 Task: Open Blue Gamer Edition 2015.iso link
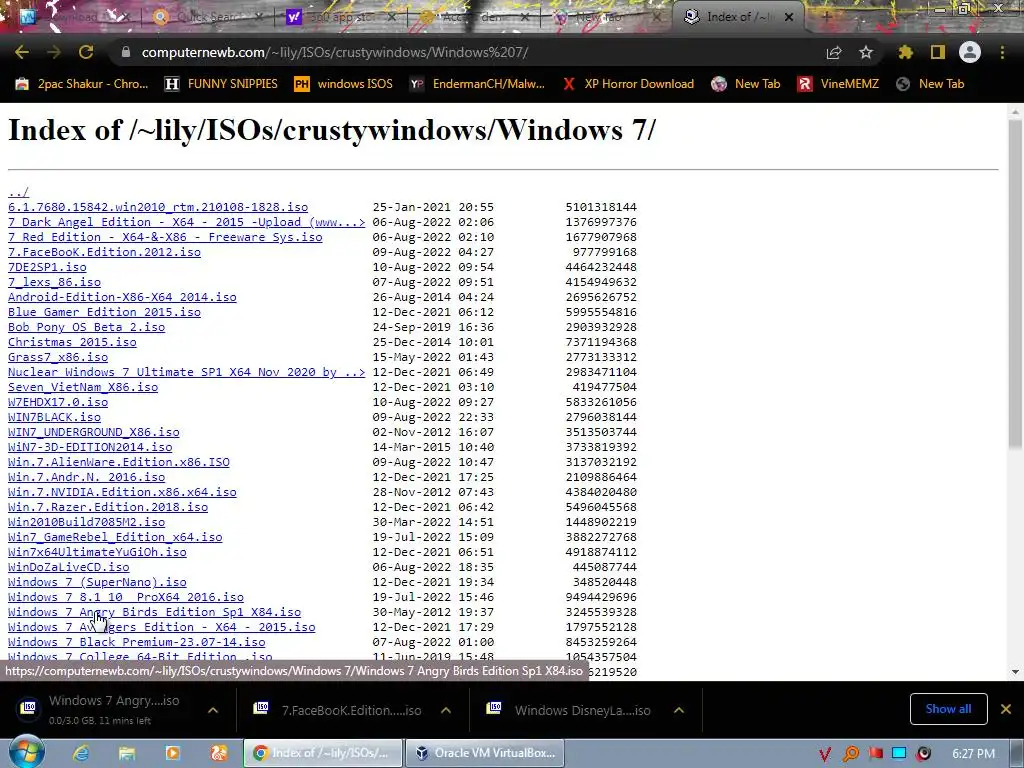click(104, 312)
